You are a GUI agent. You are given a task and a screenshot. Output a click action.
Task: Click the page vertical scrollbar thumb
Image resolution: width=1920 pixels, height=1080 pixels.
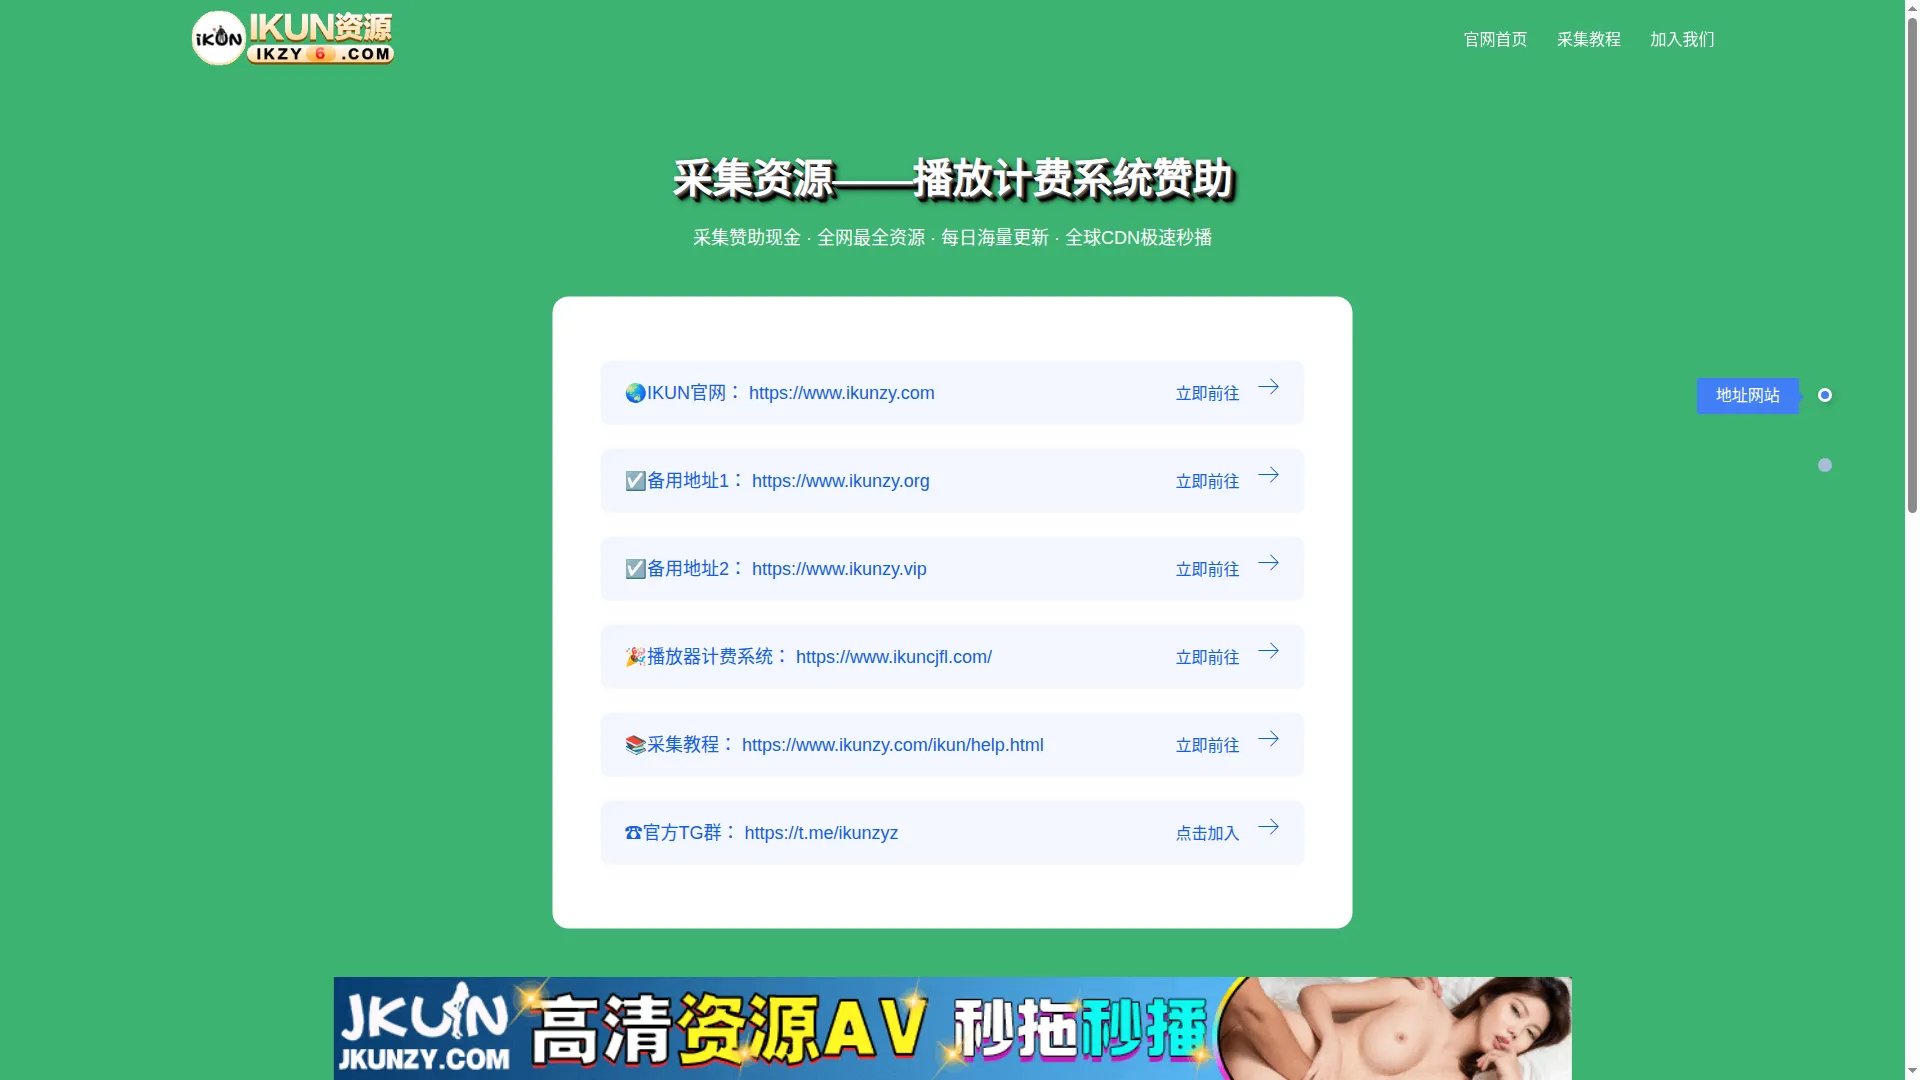coord(1912,263)
